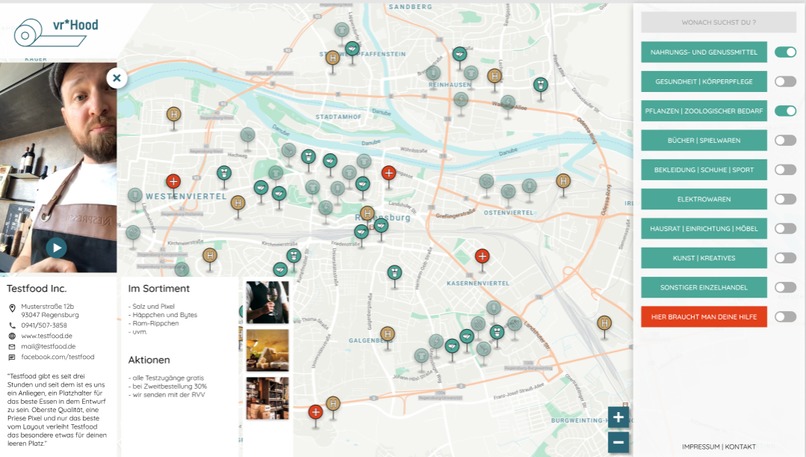
Task: Click tan marker left of Stadtamhof area
Action: tap(174, 114)
